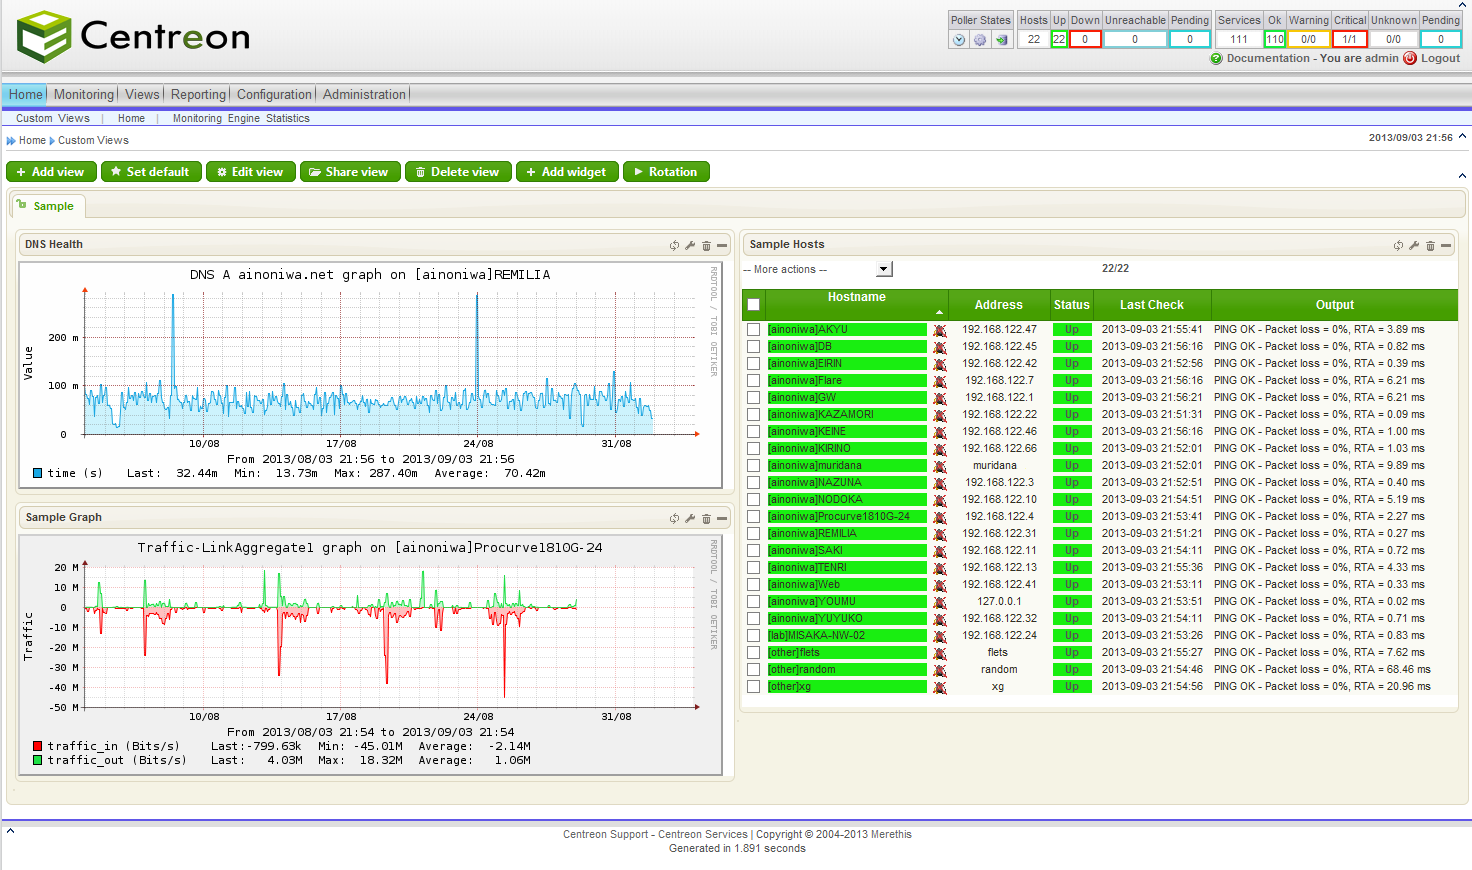The image size is (1472, 870).
Task: Open the clock icon under Poller States
Action: point(959,39)
